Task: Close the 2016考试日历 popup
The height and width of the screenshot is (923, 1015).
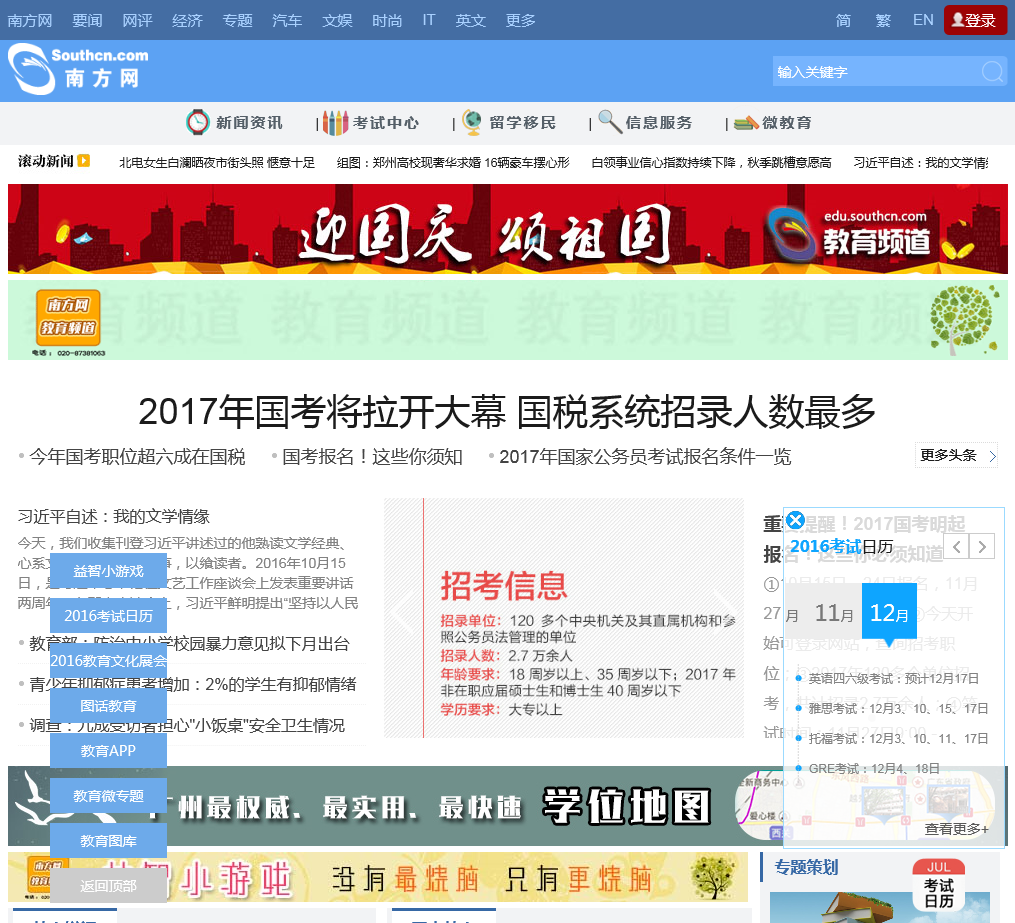Action: pos(796,520)
